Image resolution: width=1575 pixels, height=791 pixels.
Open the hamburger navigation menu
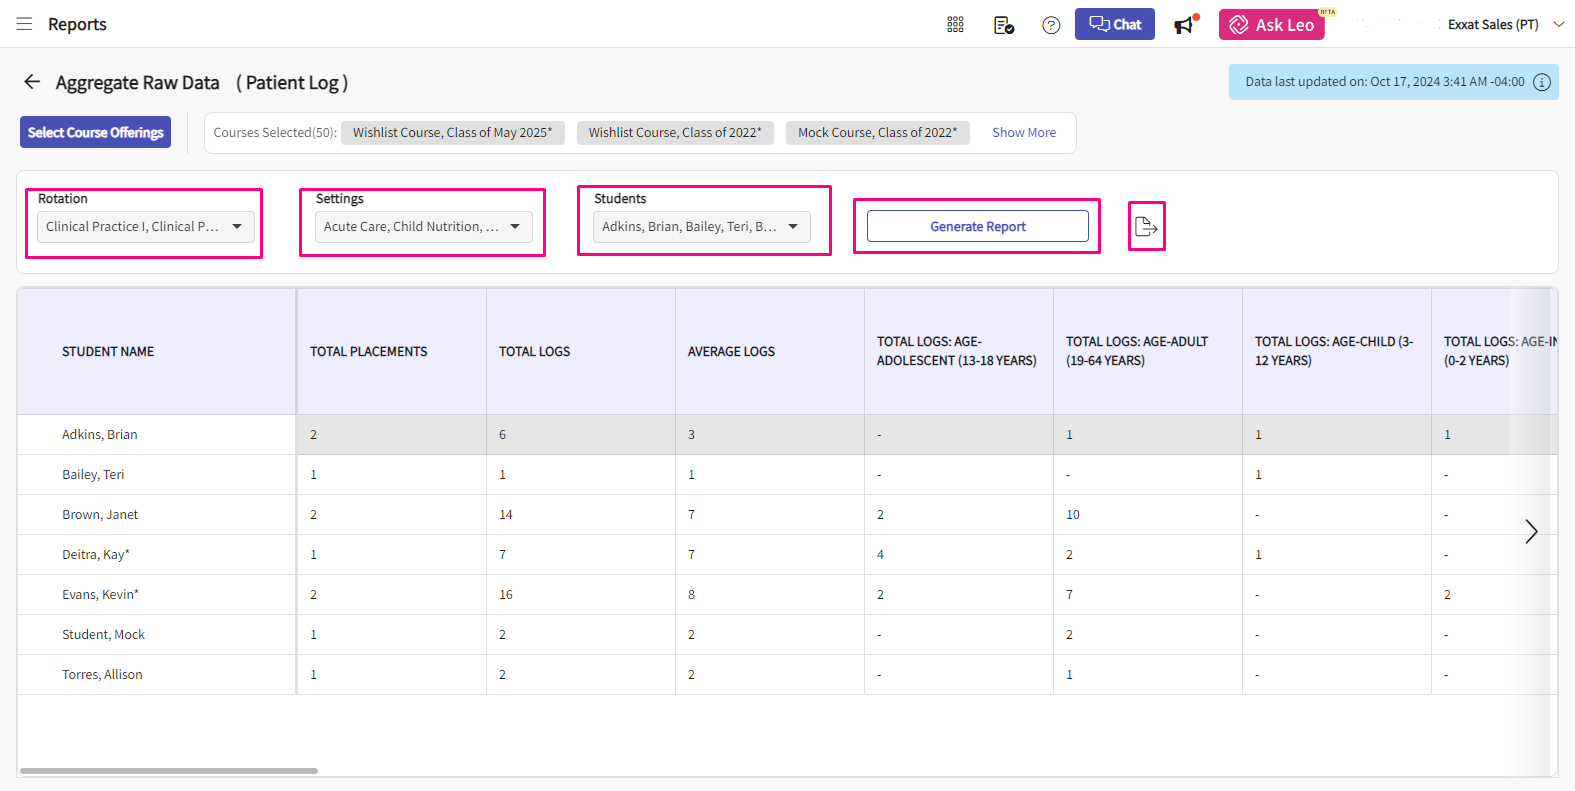coord(24,24)
